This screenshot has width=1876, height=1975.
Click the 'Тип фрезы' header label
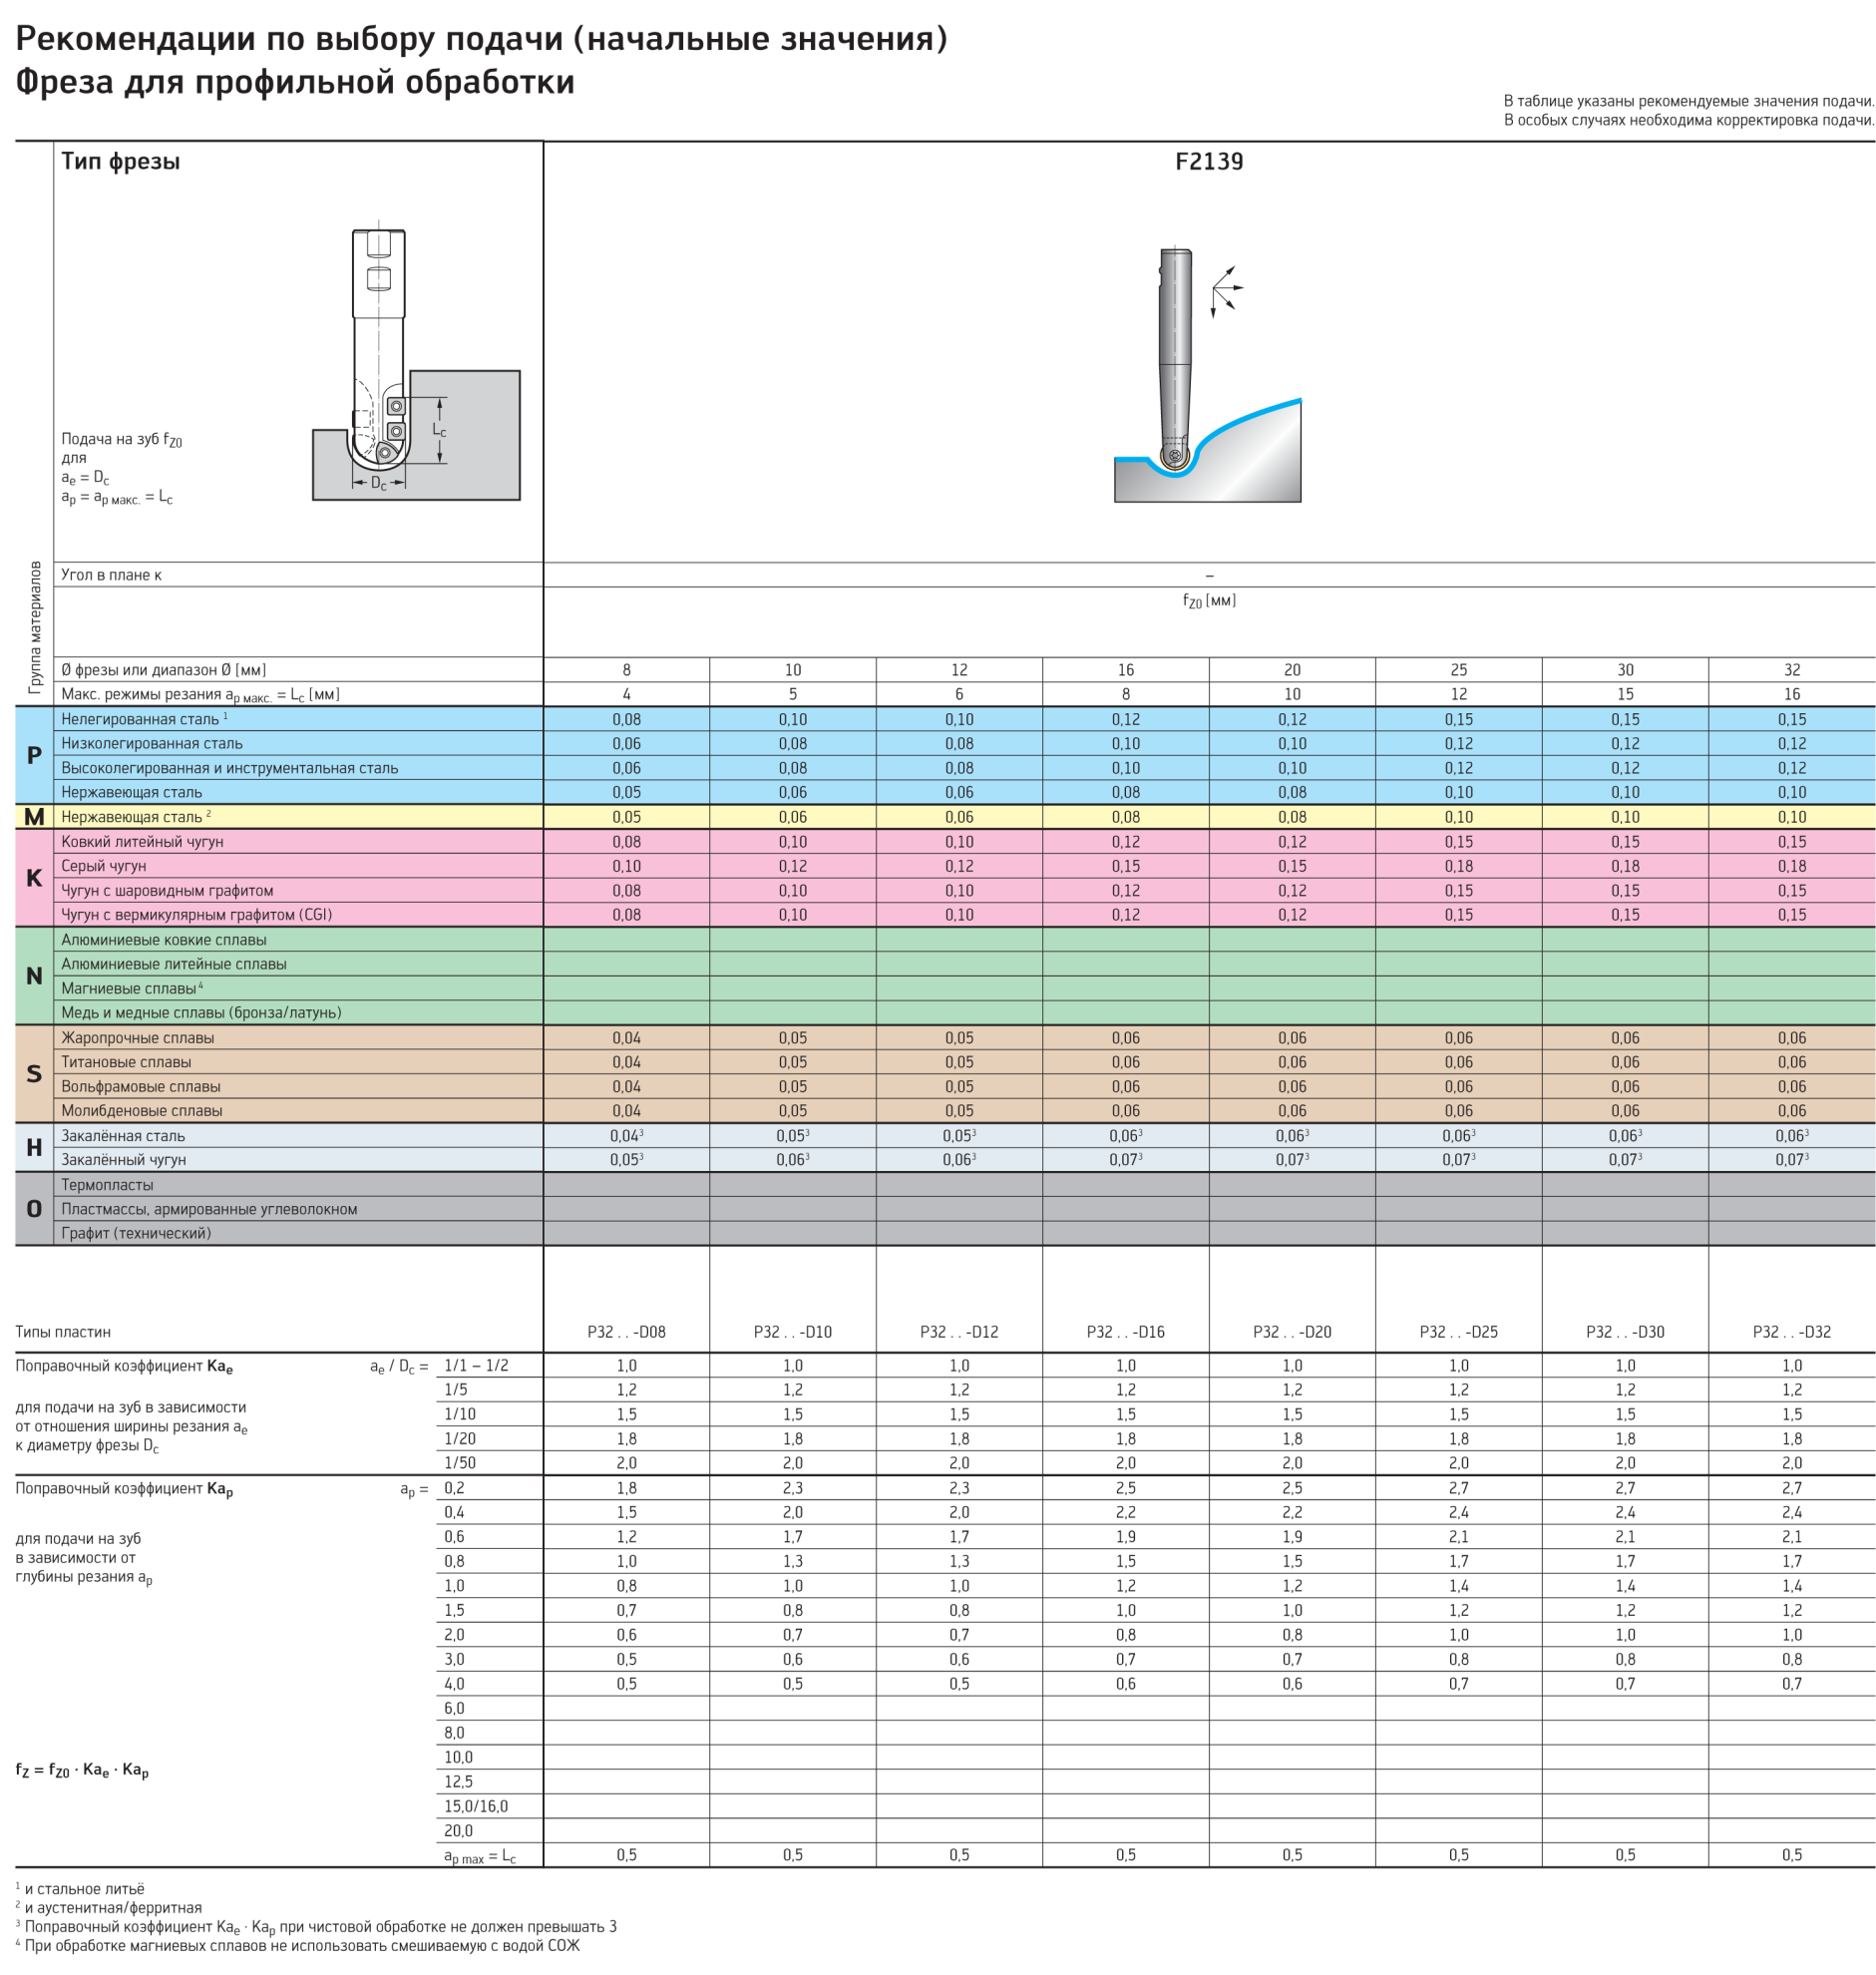tap(120, 161)
